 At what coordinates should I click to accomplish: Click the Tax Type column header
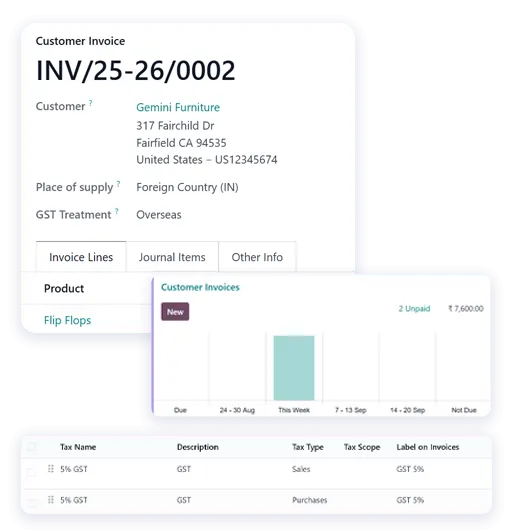tap(308, 447)
